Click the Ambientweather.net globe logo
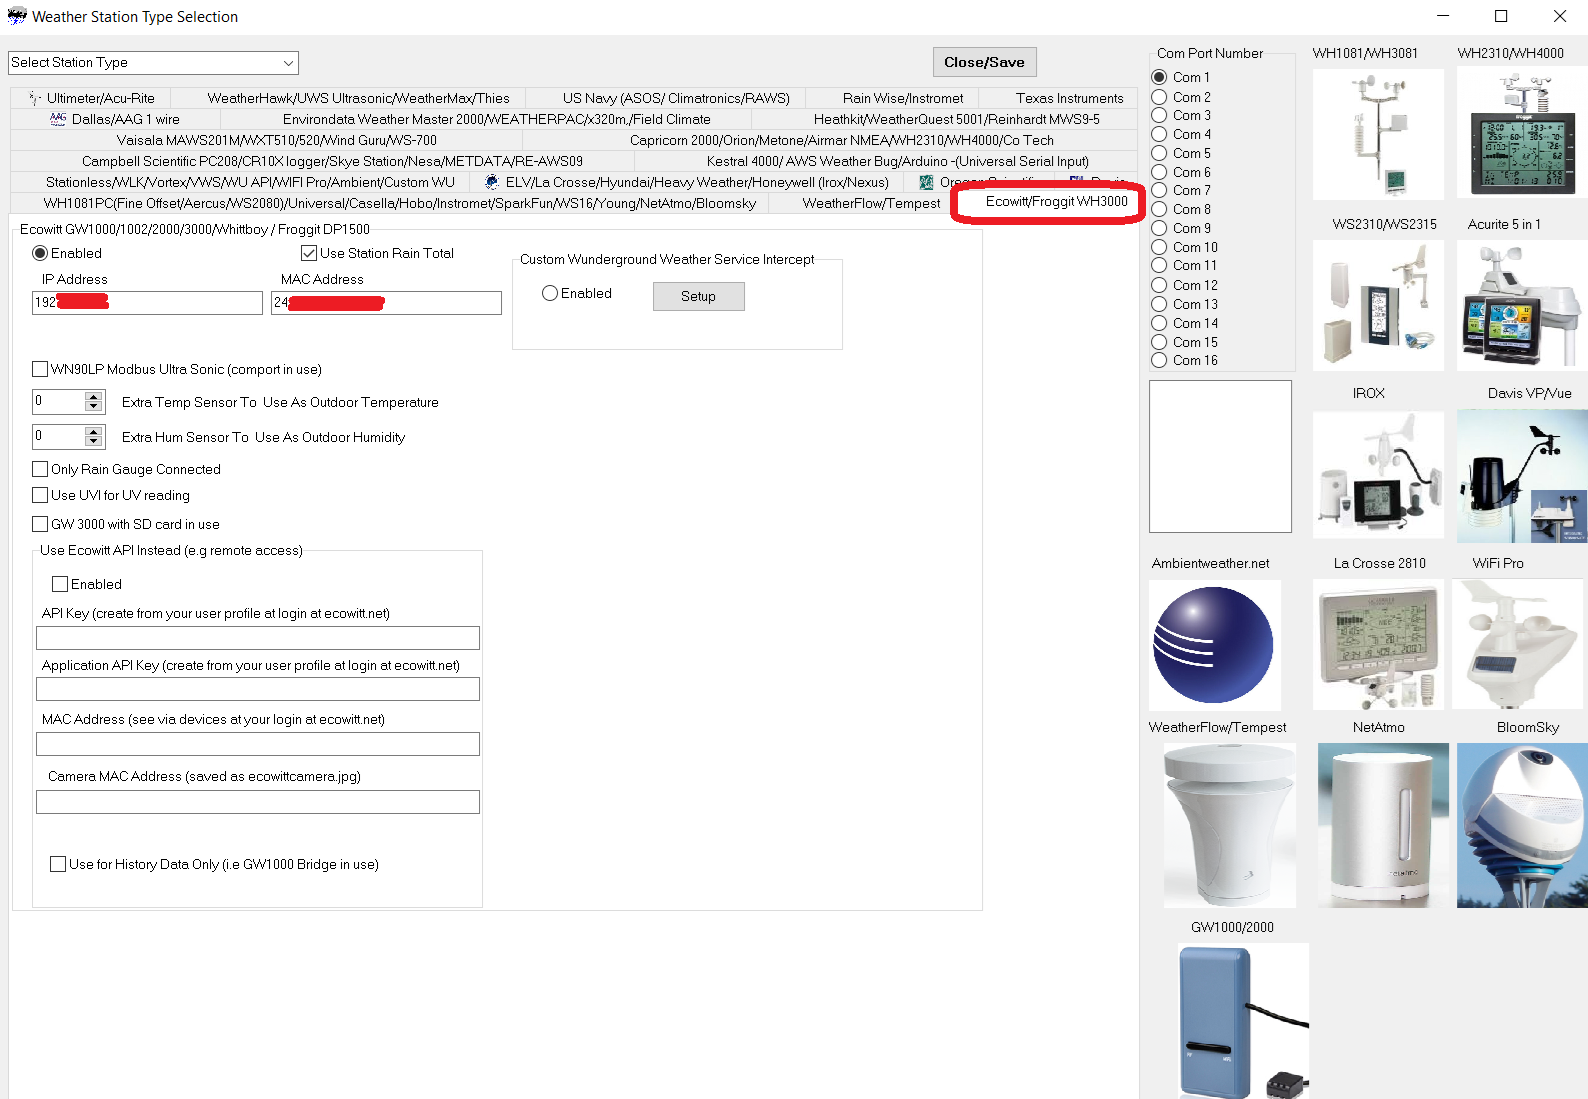 pos(1214,645)
